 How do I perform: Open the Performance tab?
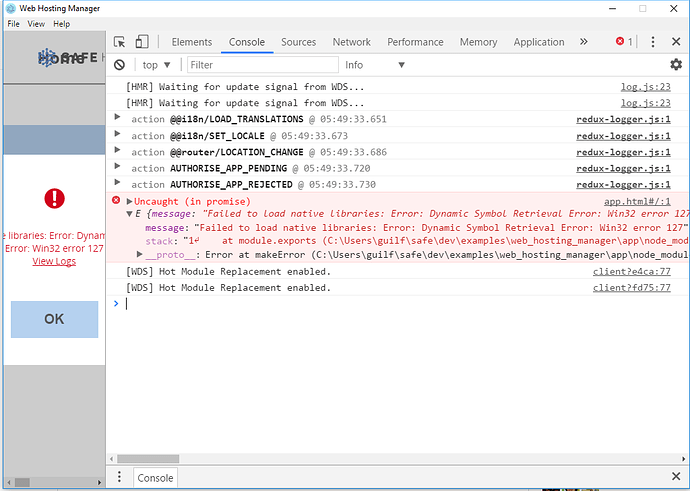pyautogui.click(x=415, y=42)
